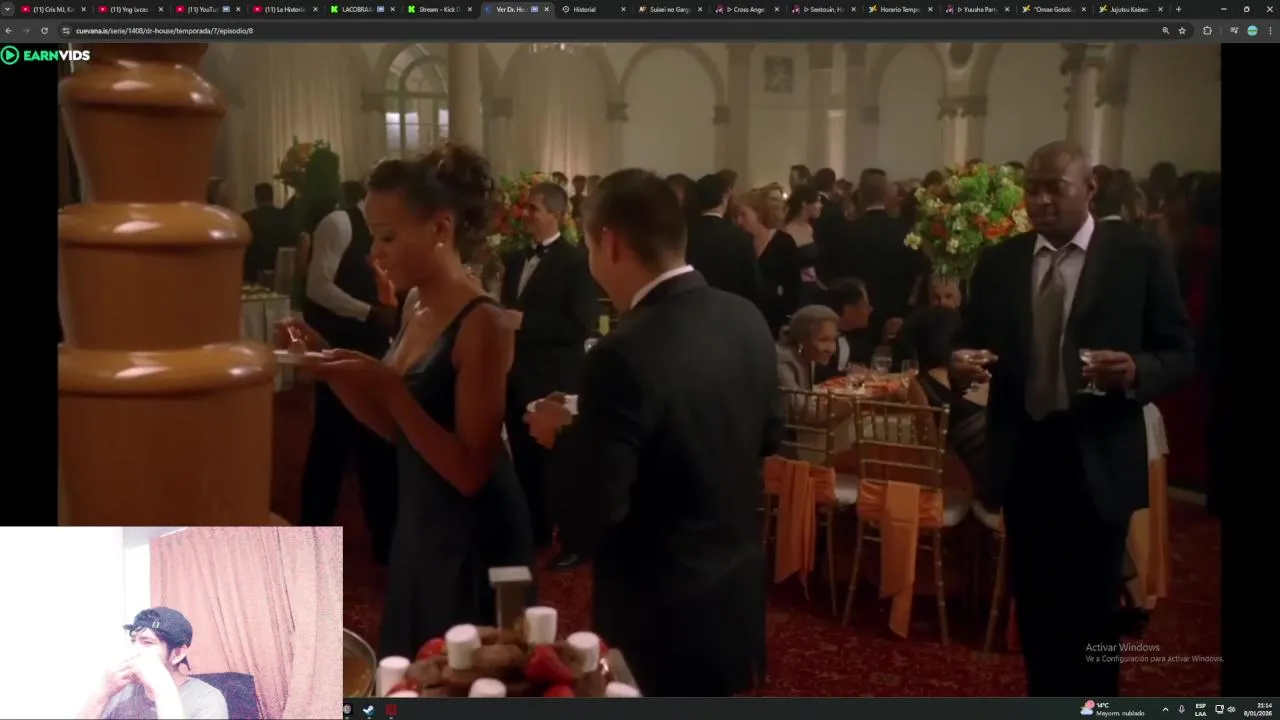Switch to the 'Omae Gotoki' tab
Viewport: 1280px width, 720px height.
(1056, 9)
